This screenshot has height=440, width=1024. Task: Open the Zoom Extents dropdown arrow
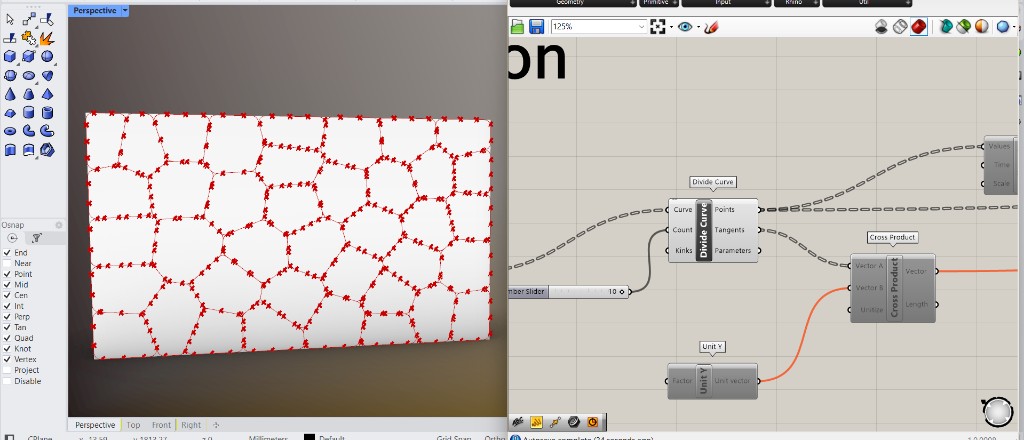[x=671, y=27]
